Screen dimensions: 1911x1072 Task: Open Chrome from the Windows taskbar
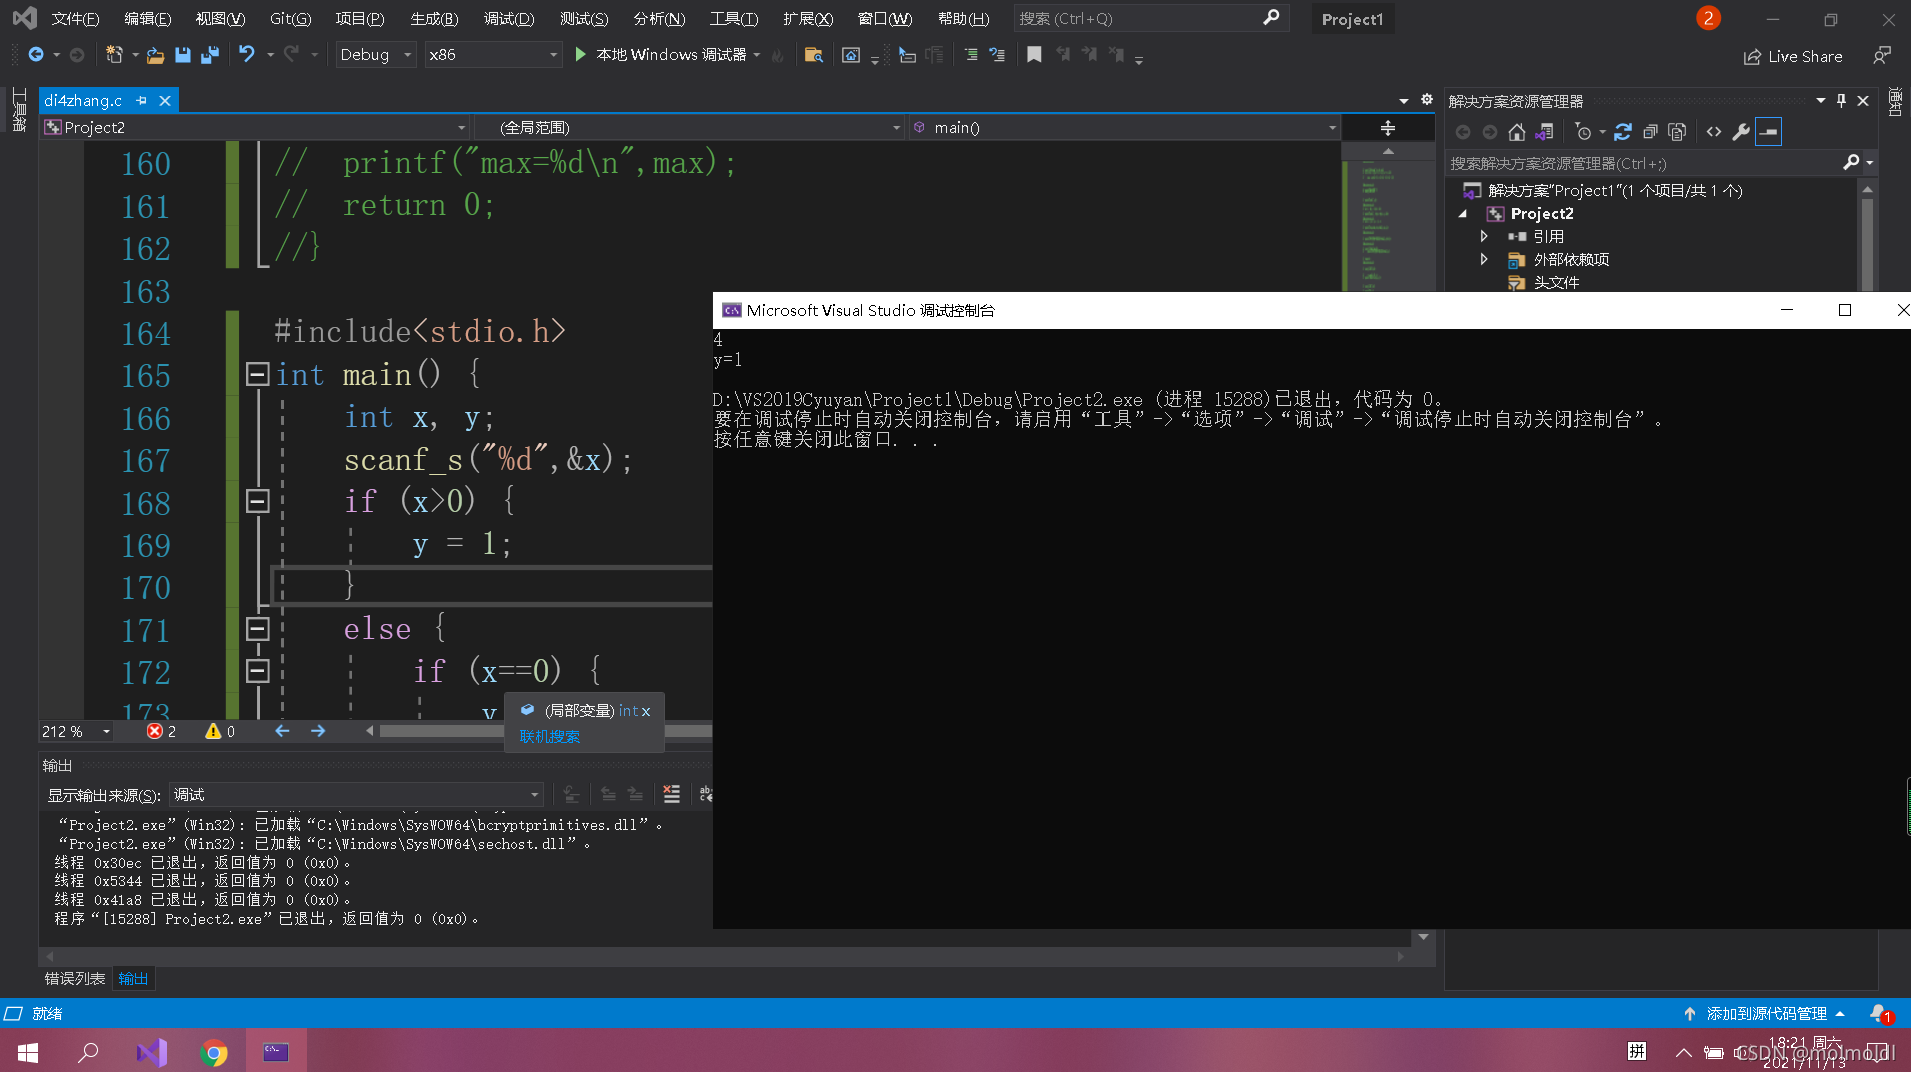pos(213,1052)
